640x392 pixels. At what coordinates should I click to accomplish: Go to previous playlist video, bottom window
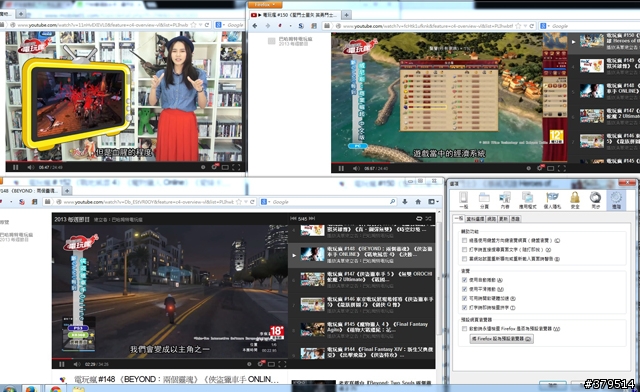pos(293,218)
